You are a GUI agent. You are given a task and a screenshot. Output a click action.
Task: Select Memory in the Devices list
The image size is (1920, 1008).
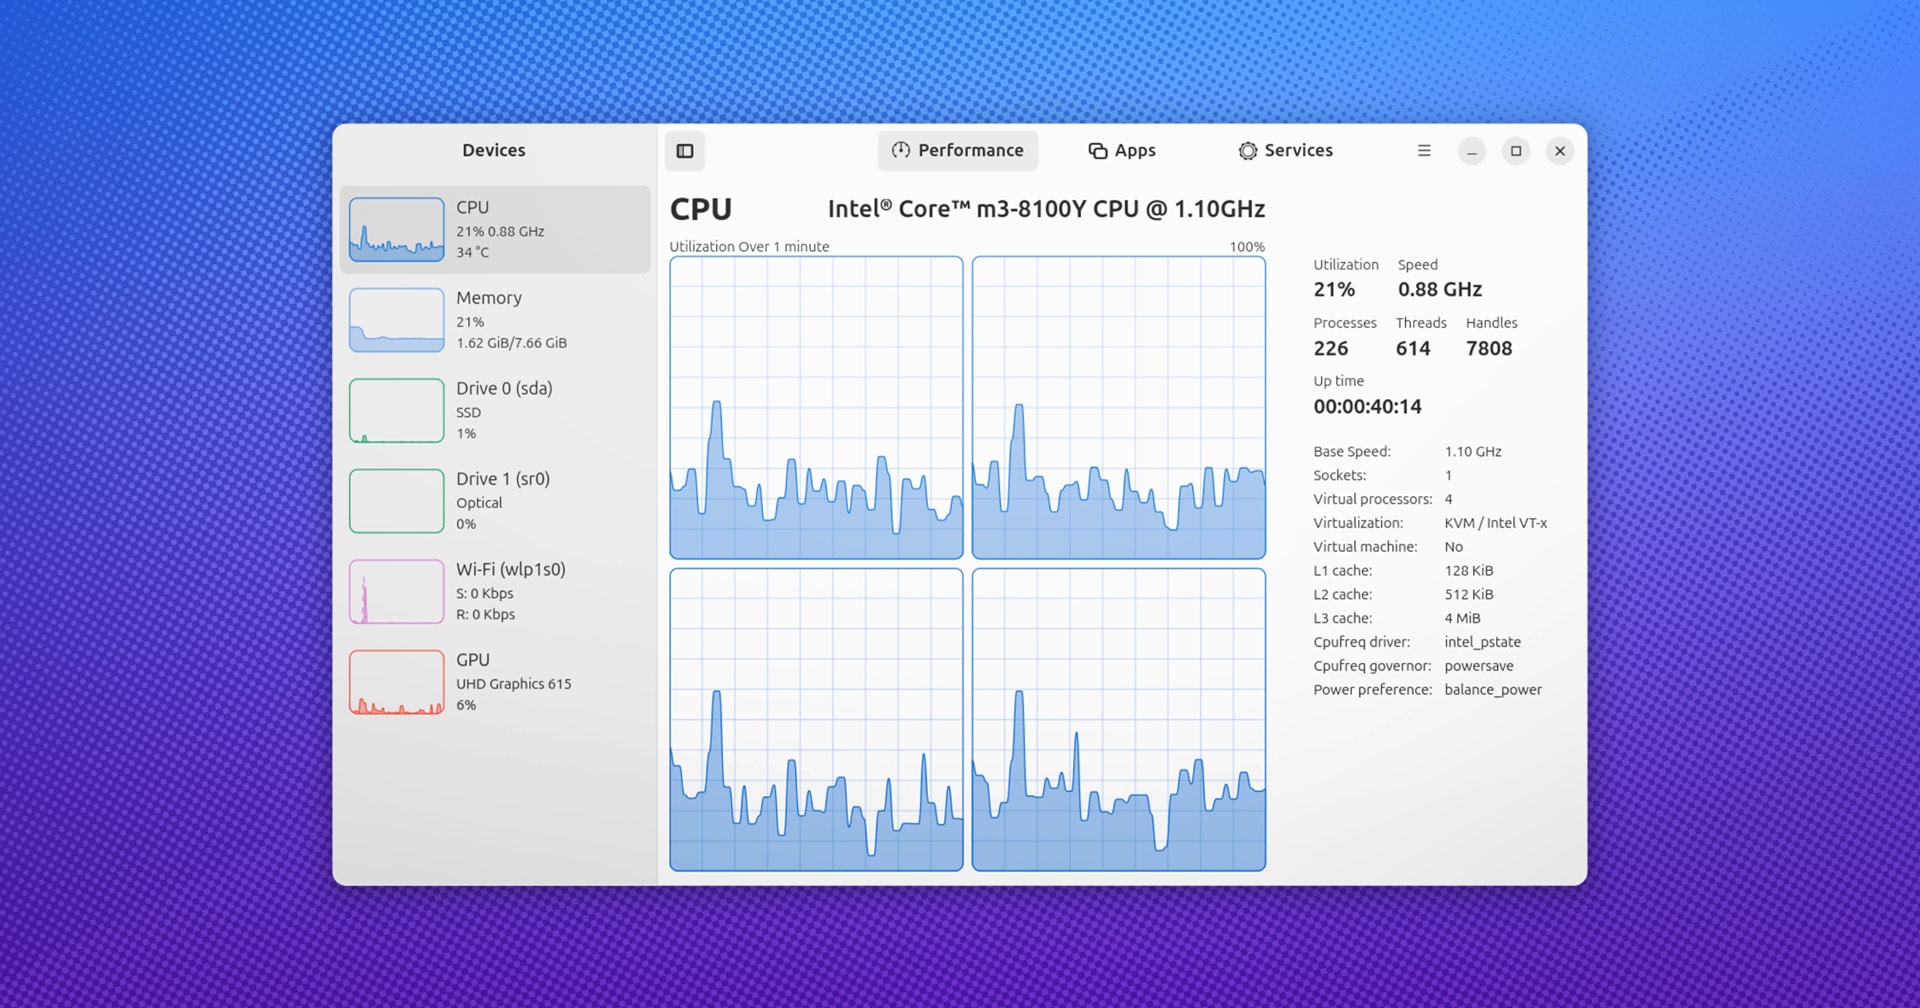[x=495, y=319]
